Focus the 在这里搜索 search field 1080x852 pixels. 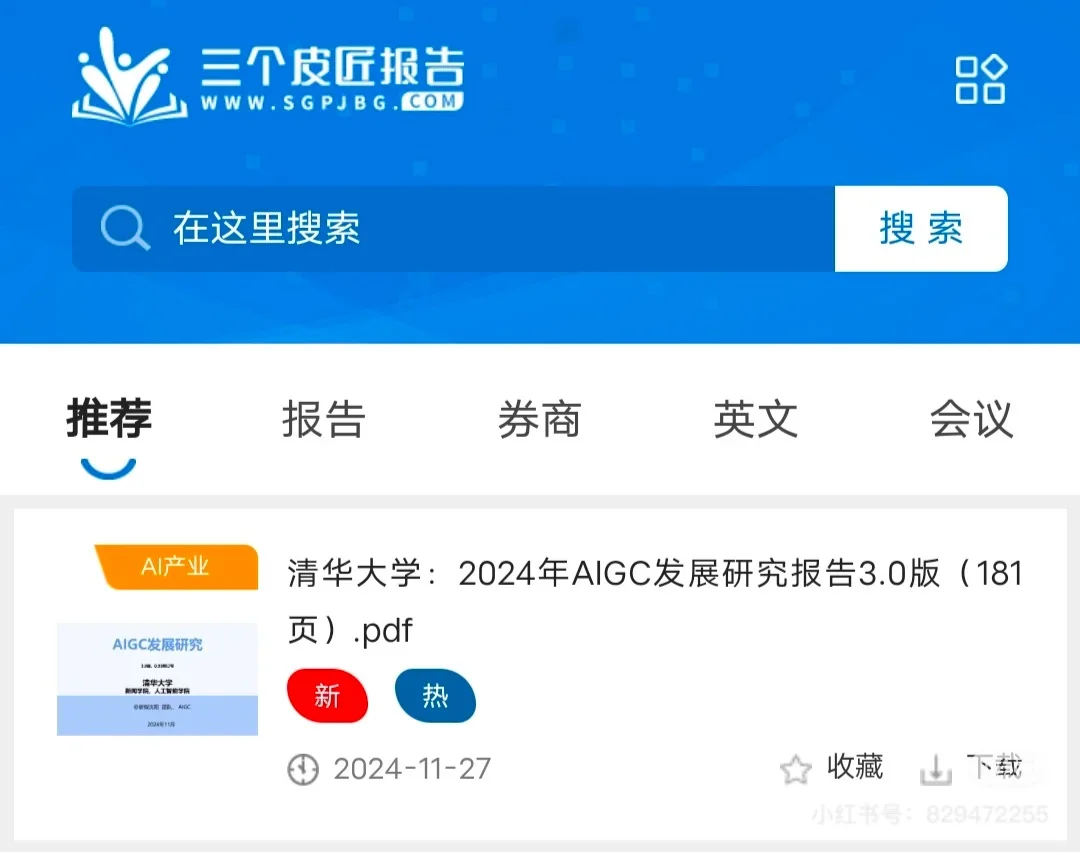click(453, 229)
